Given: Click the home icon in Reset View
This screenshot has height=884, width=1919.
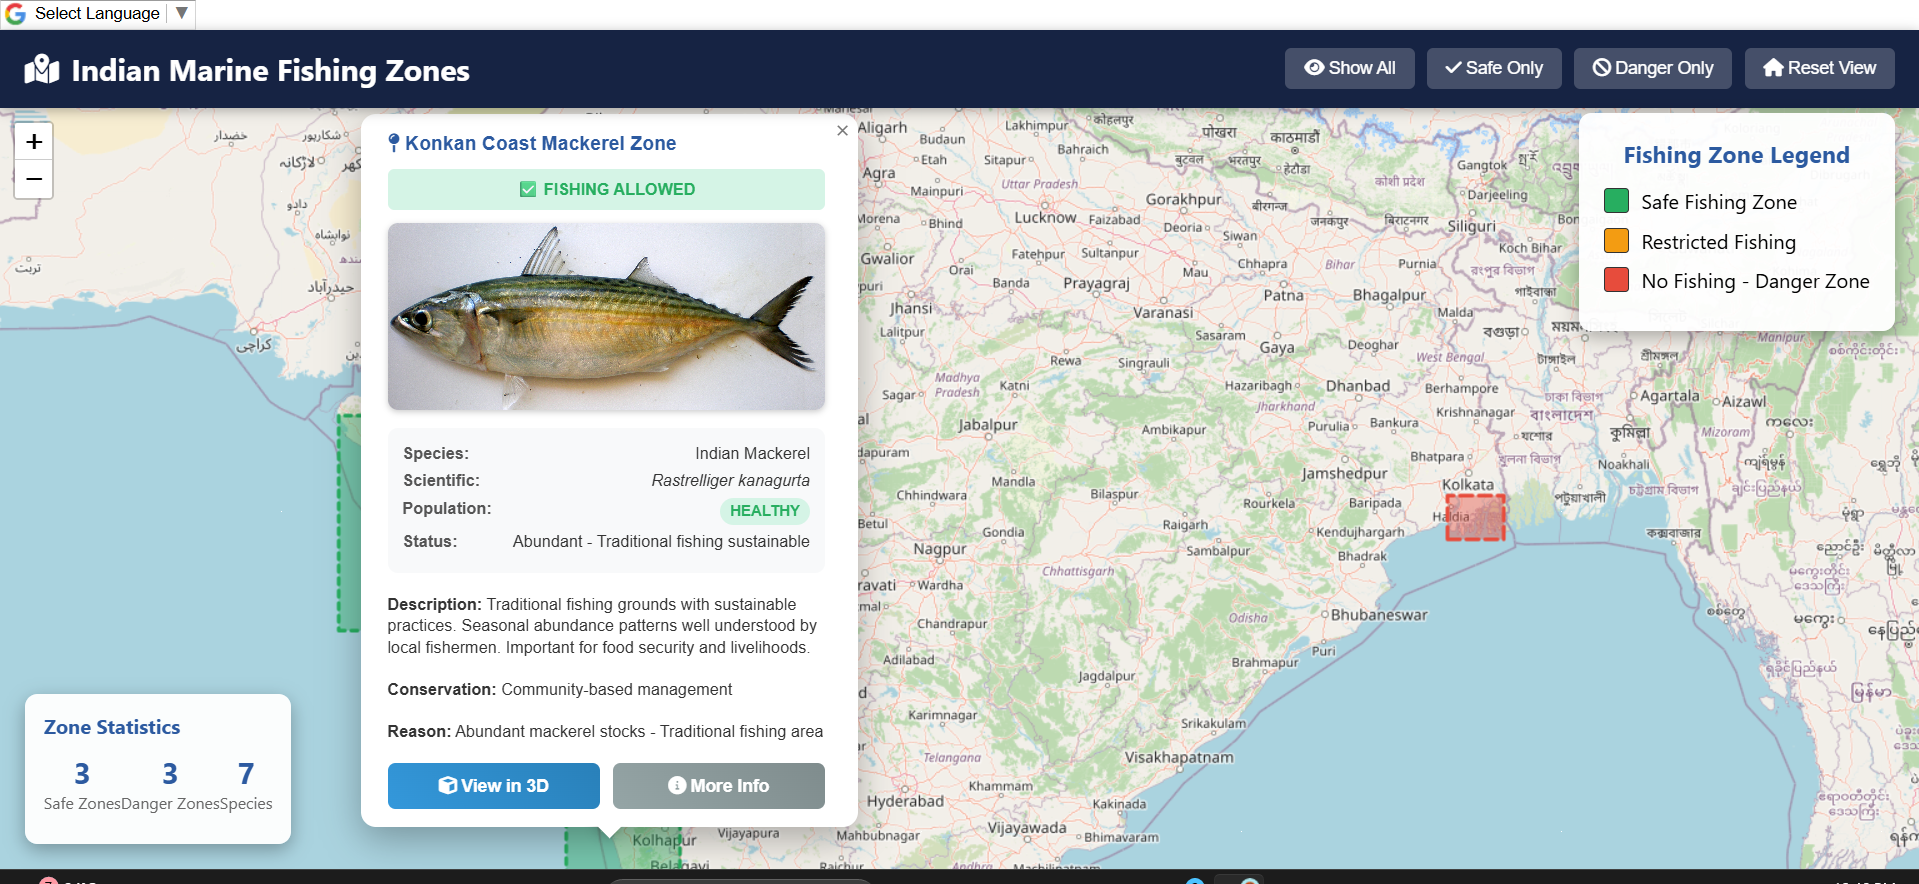Looking at the screenshot, I should 1773,68.
